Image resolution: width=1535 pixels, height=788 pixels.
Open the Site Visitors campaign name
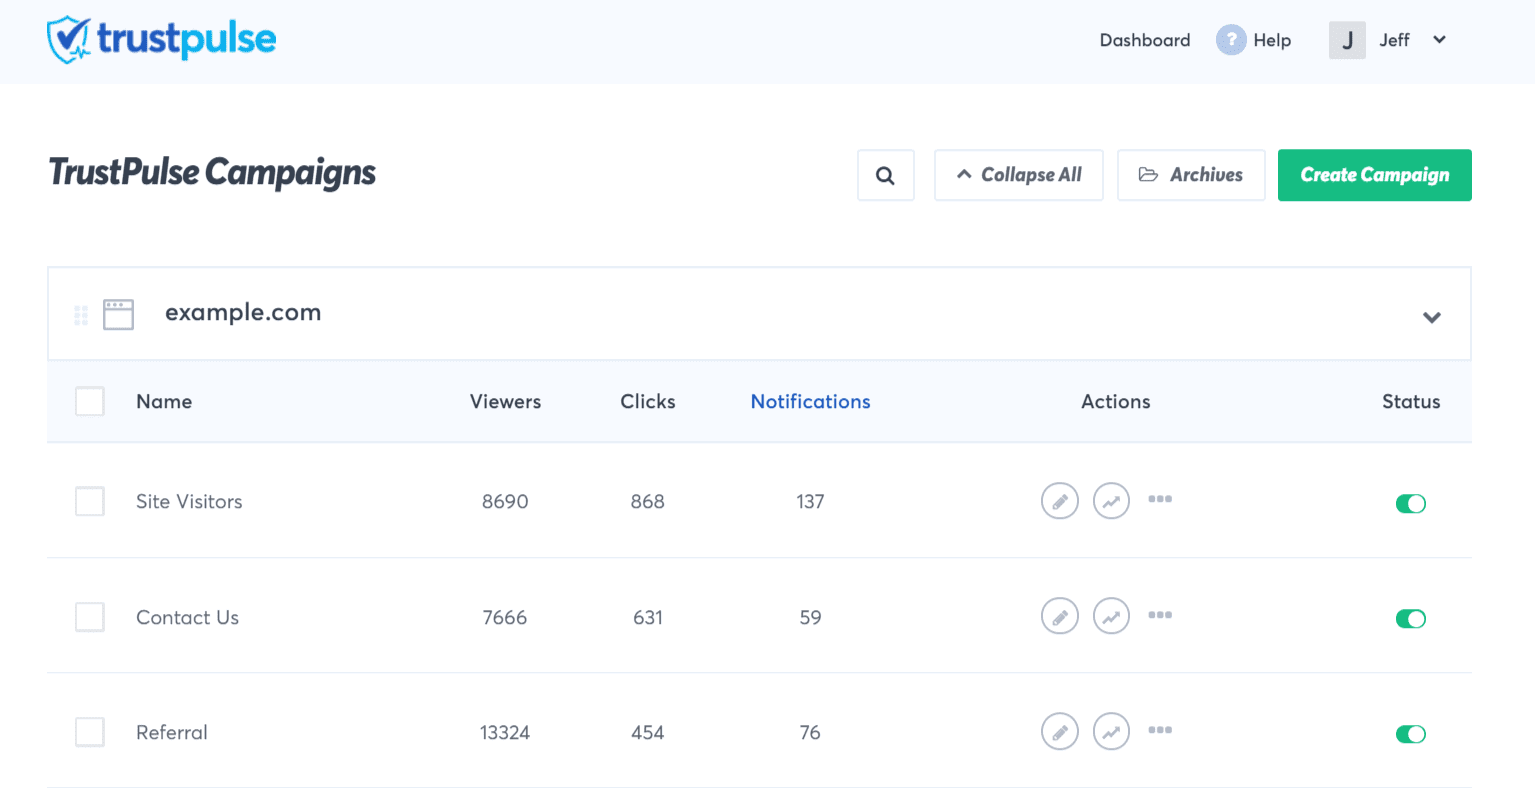point(189,501)
